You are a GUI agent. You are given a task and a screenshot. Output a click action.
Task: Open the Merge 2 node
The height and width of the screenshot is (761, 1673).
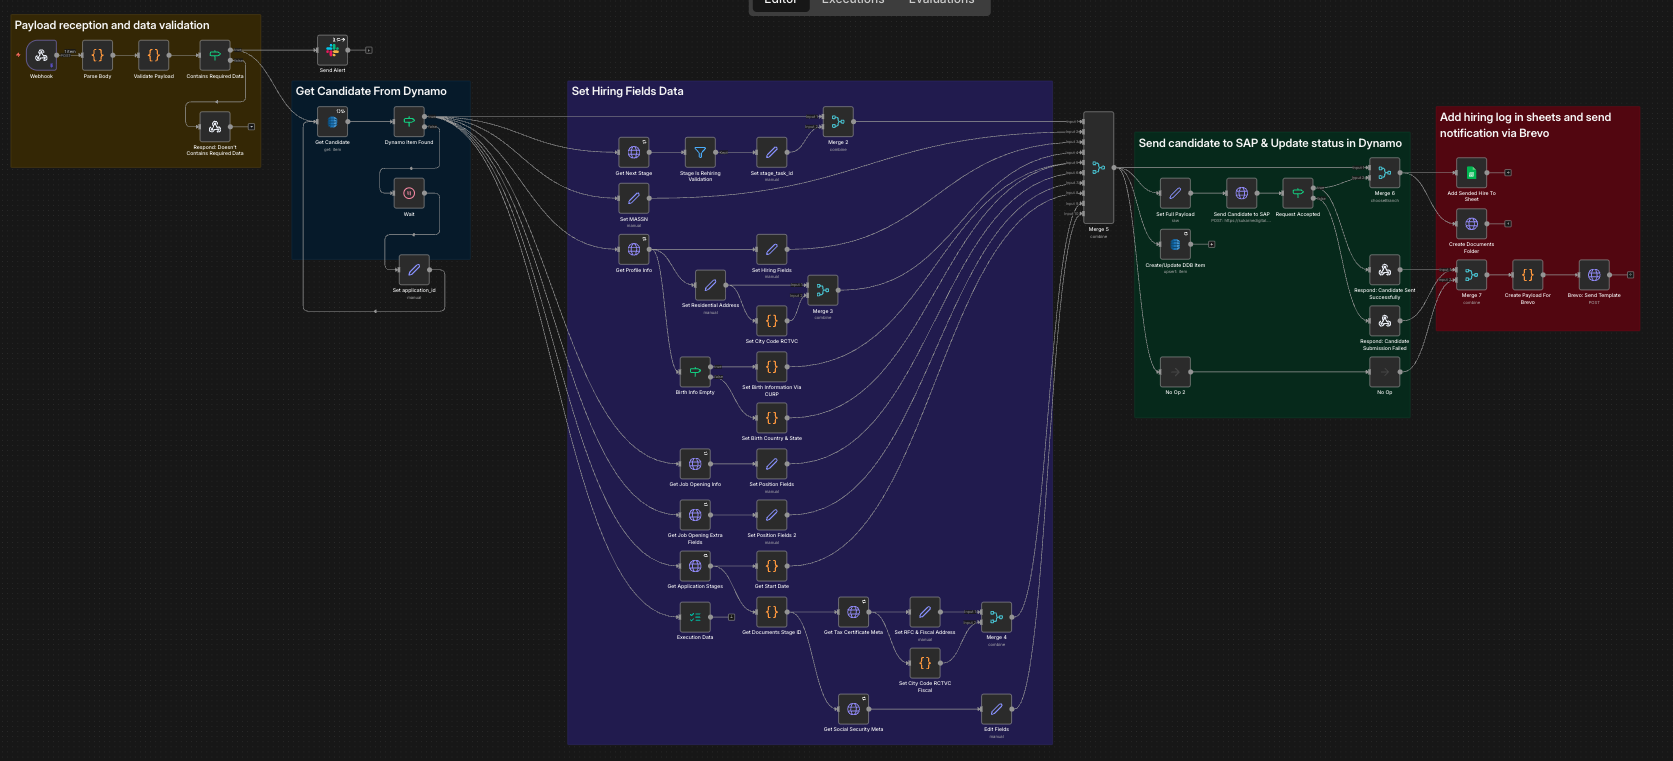[838, 122]
